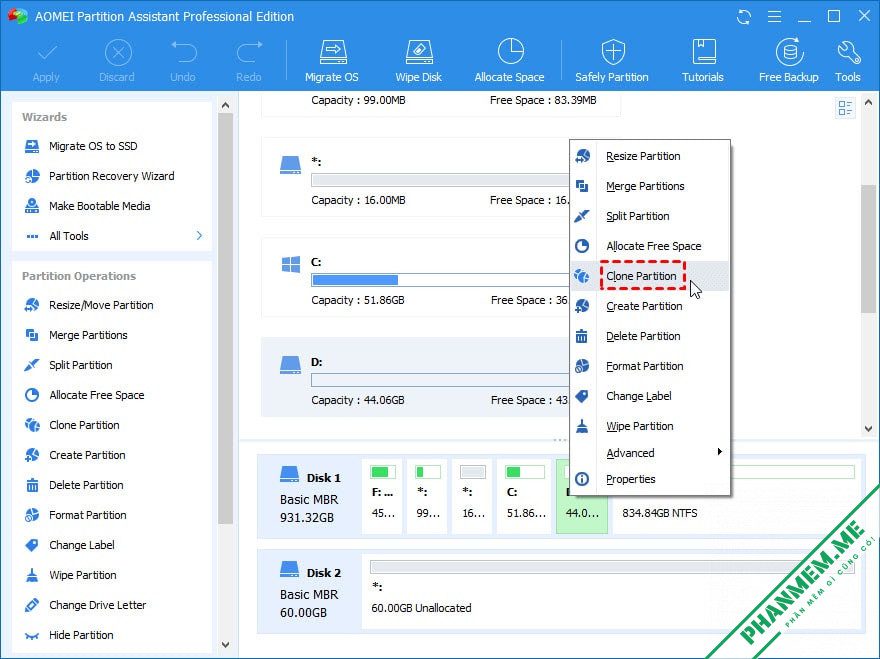Screen dimensions: 880x659
Task: Open Tutorials from the toolbar
Action: (x=703, y=61)
